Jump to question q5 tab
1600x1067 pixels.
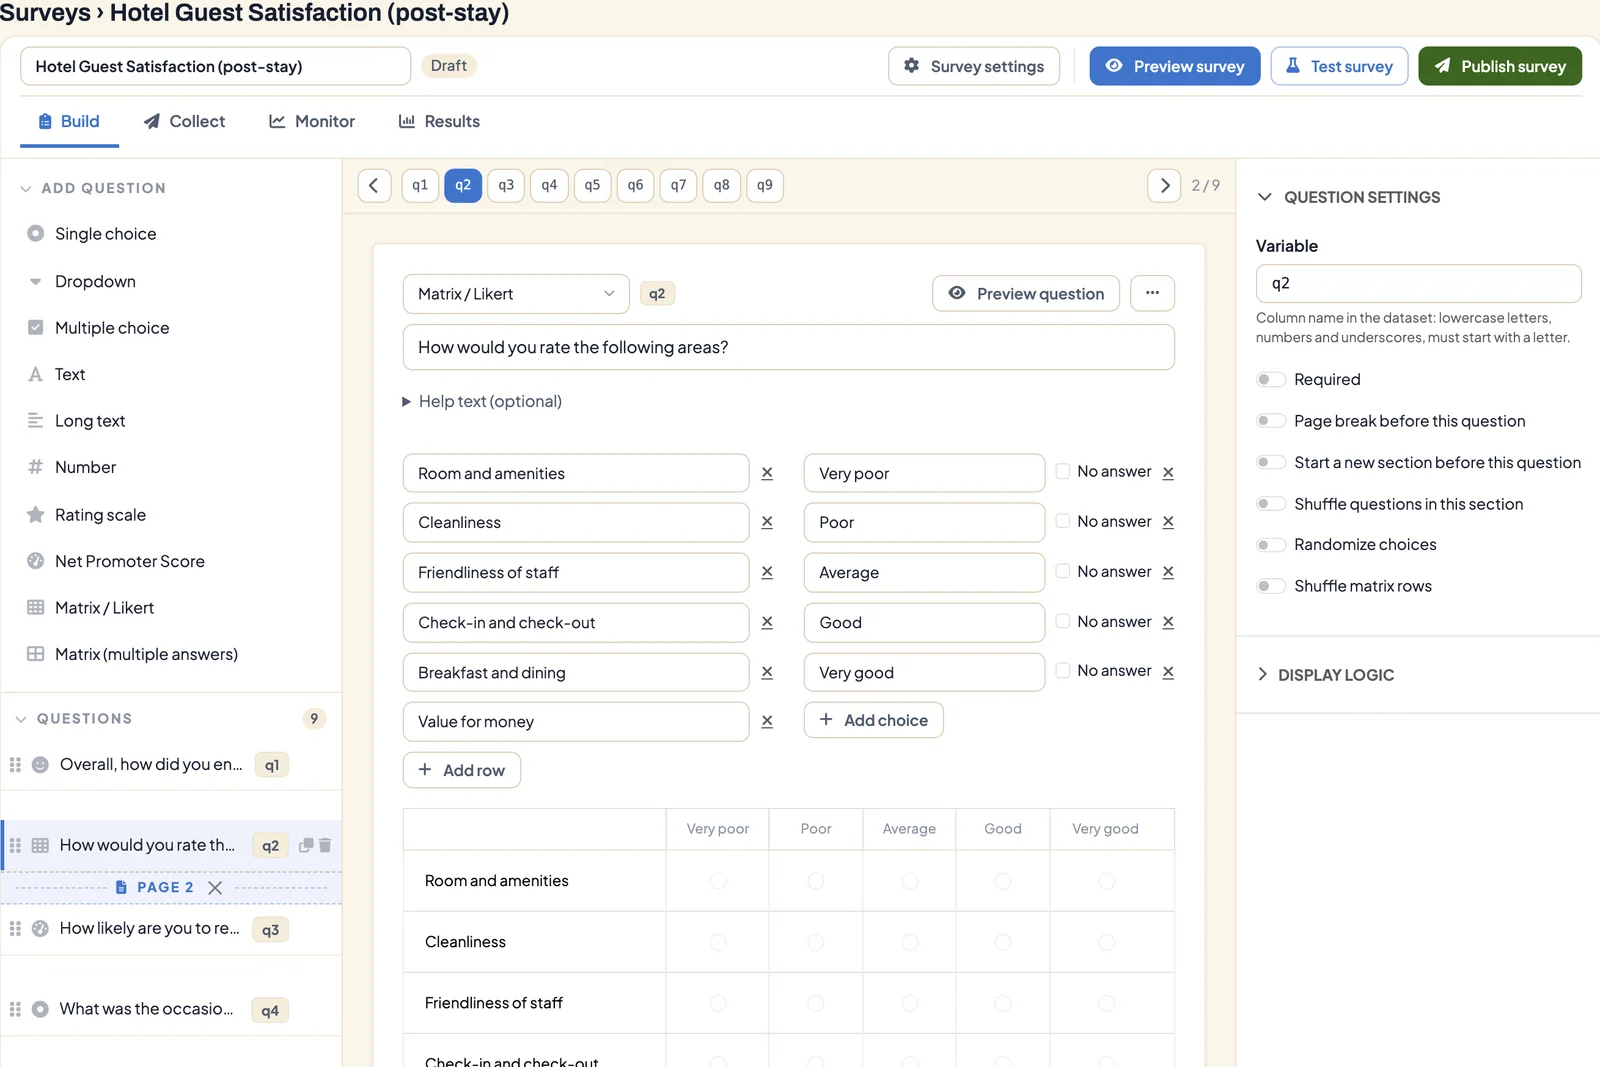[x=593, y=185]
